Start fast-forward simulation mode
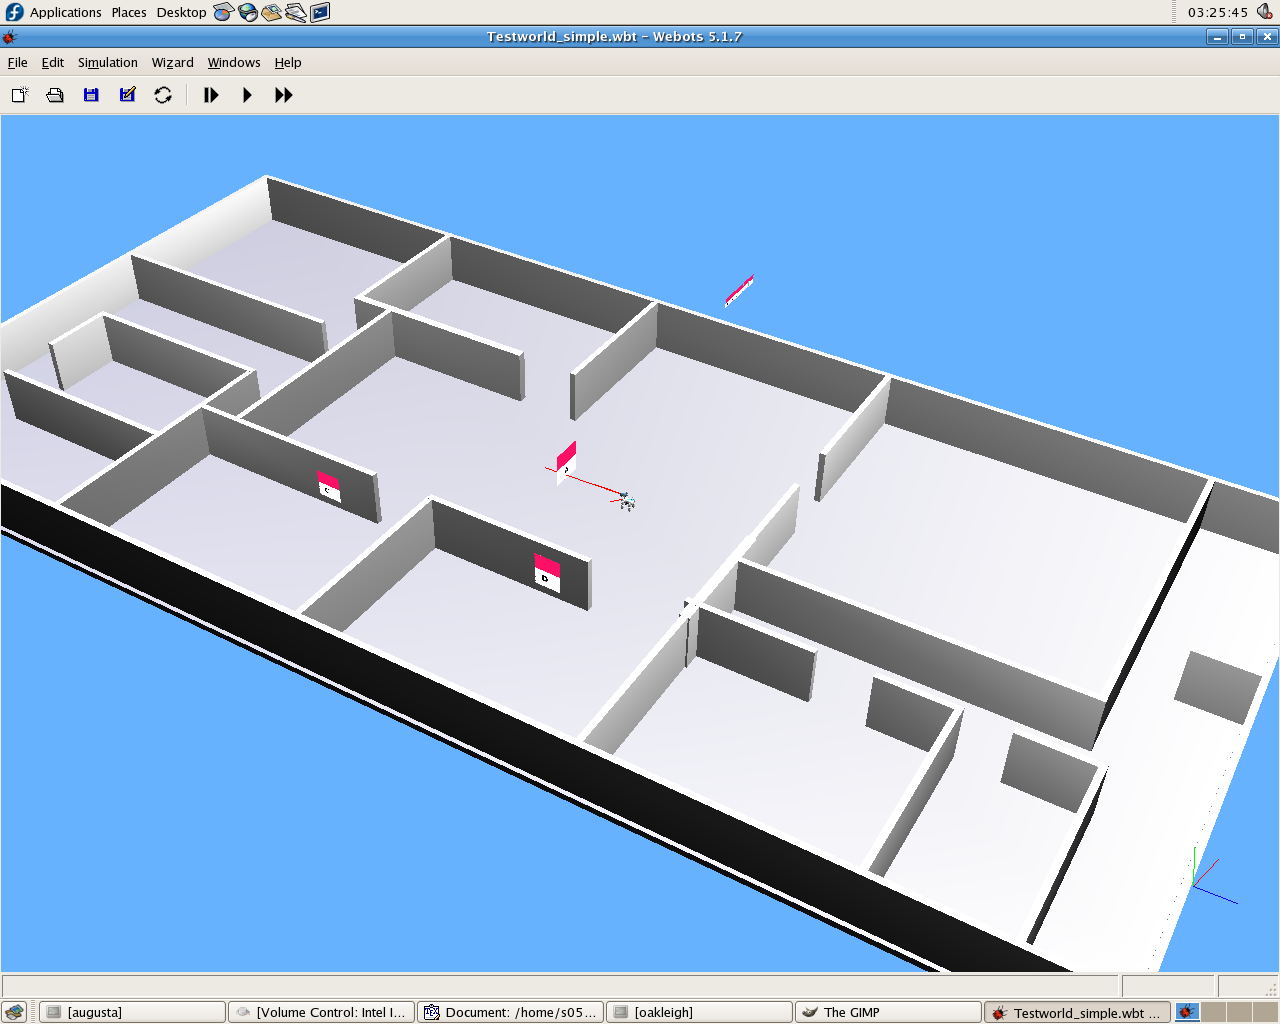Screen dimensions: 1280x1024 pos(284,95)
